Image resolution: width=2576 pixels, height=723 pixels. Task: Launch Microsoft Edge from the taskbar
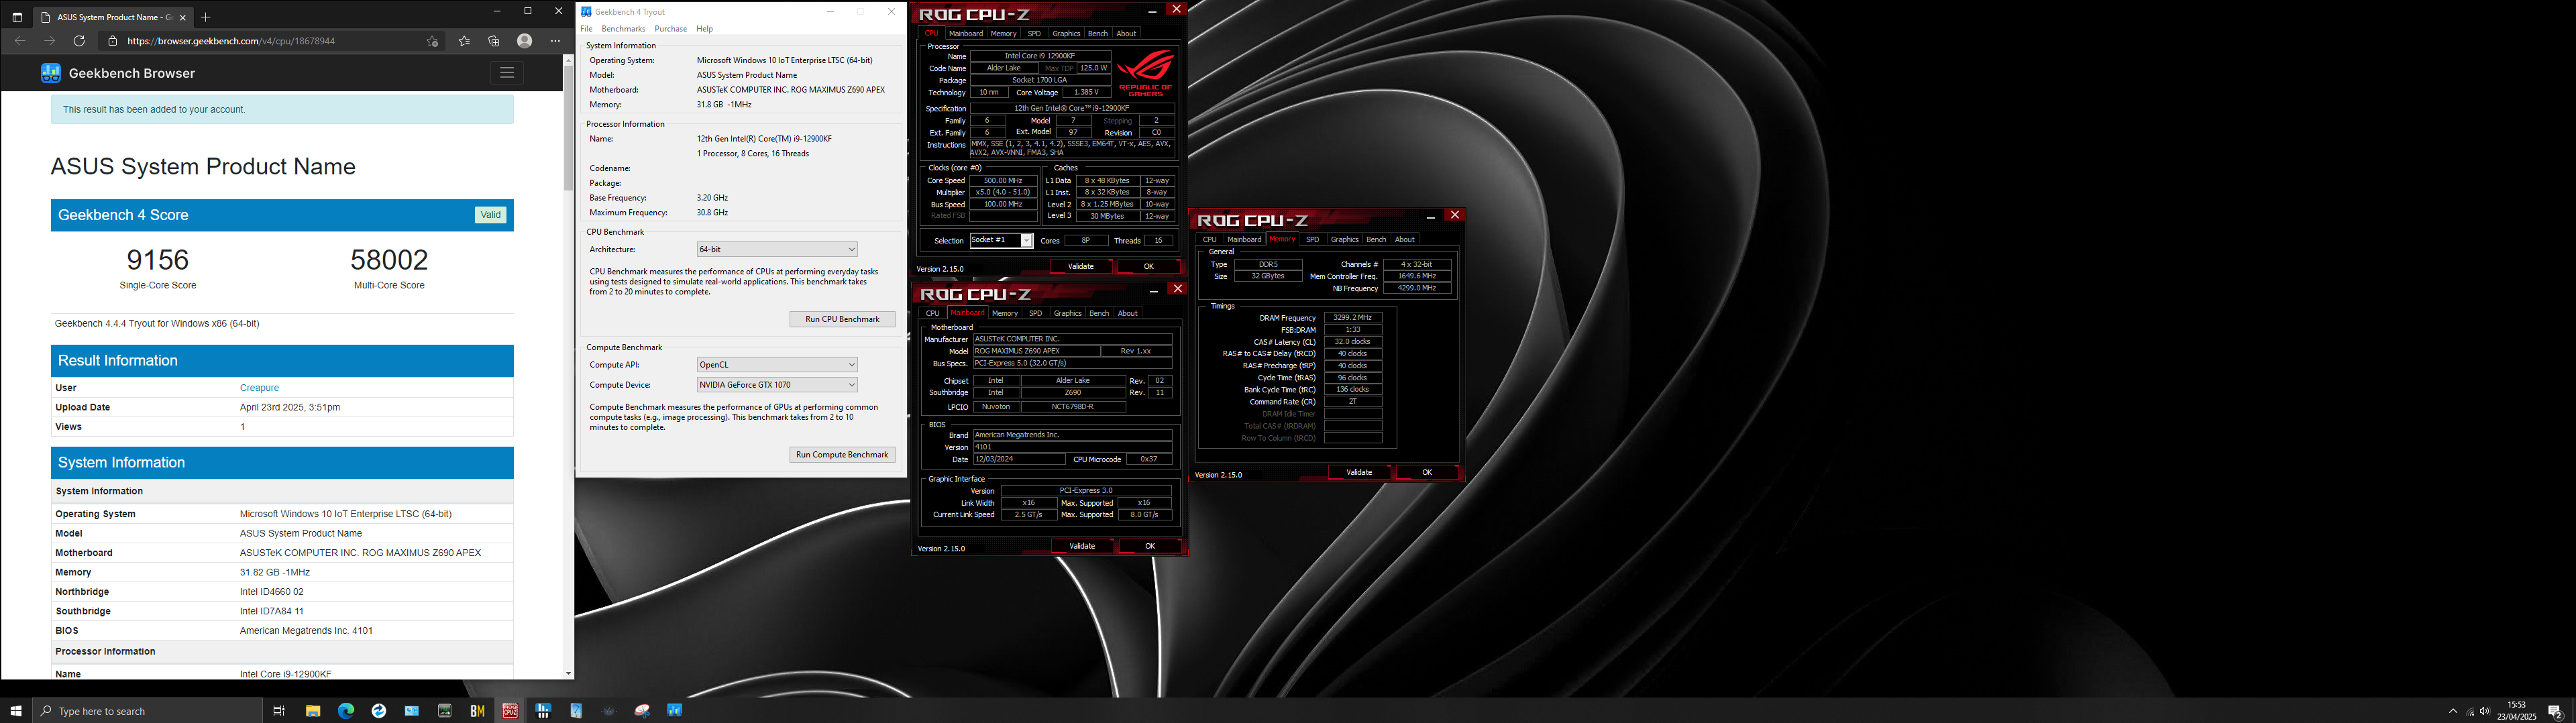(x=346, y=710)
